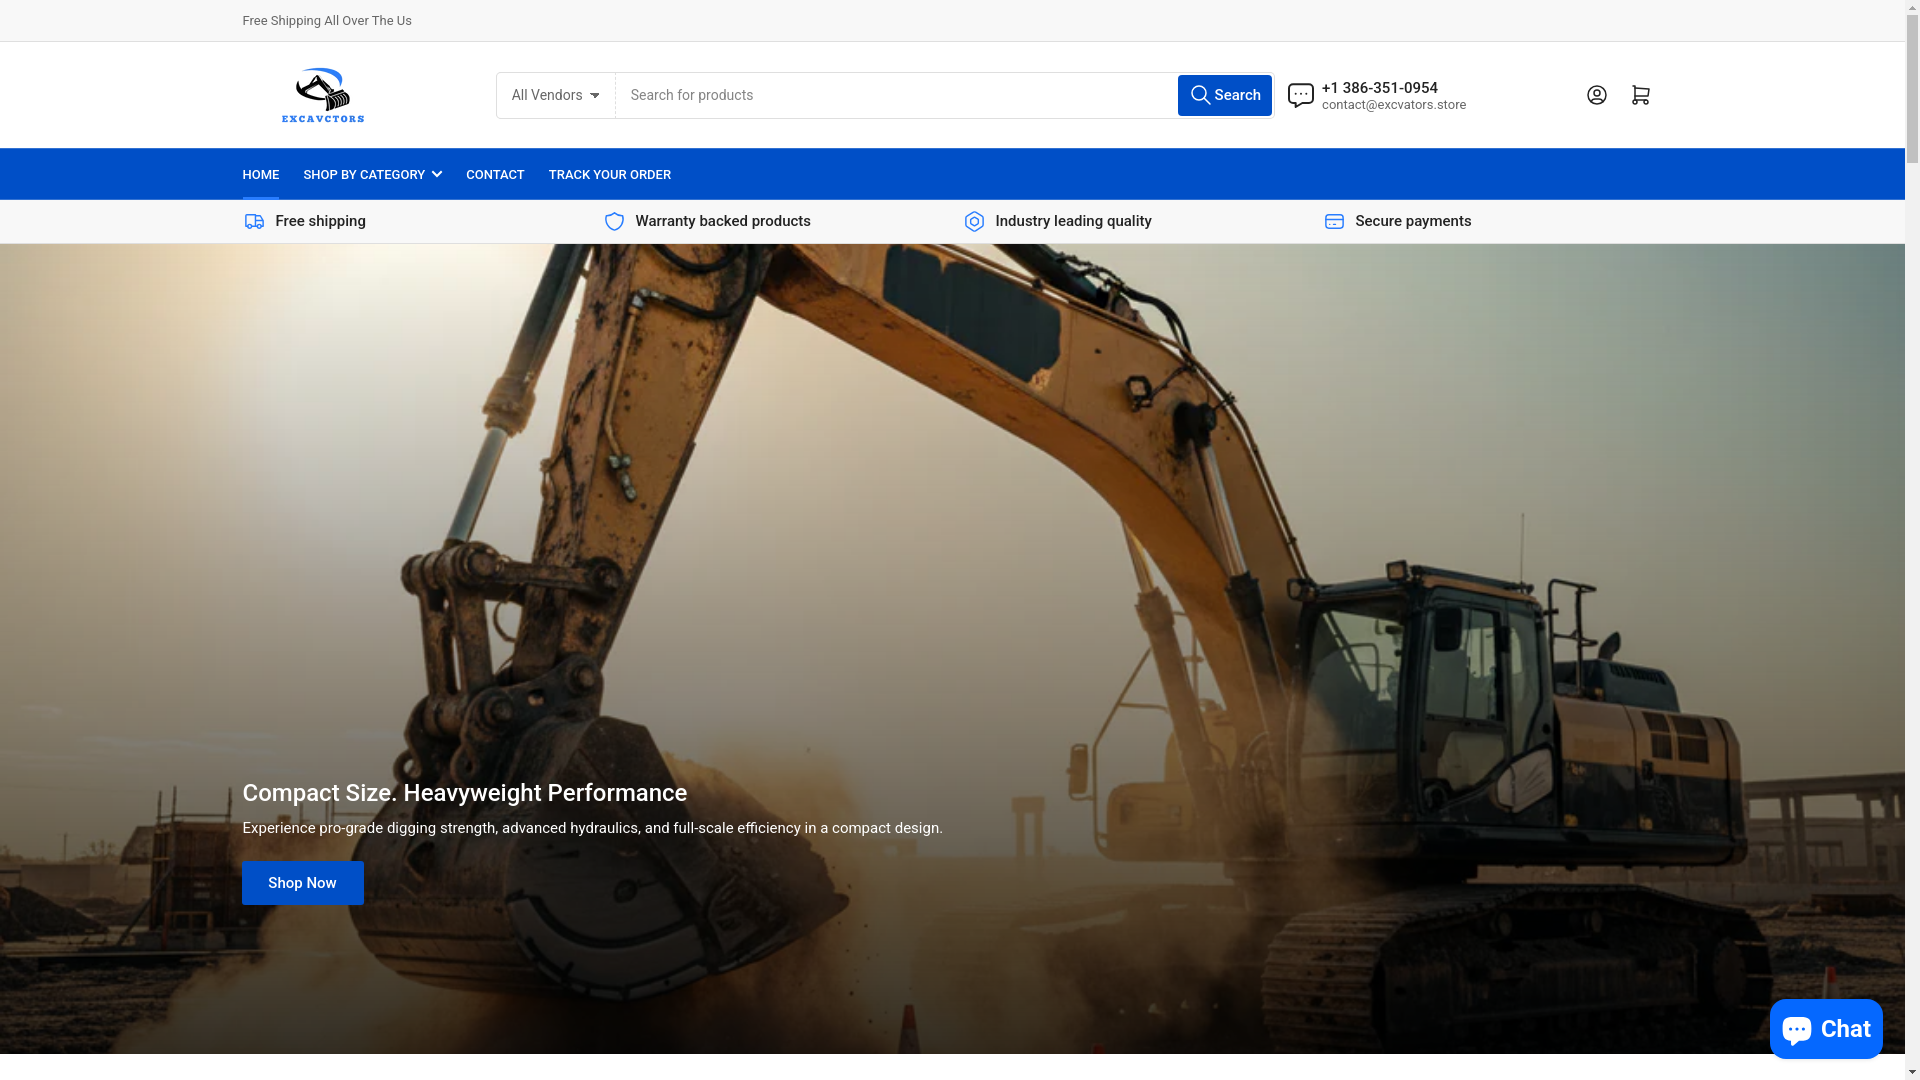This screenshot has height=1080, width=1920.
Task: Click the warranty shield icon
Action: point(614,221)
